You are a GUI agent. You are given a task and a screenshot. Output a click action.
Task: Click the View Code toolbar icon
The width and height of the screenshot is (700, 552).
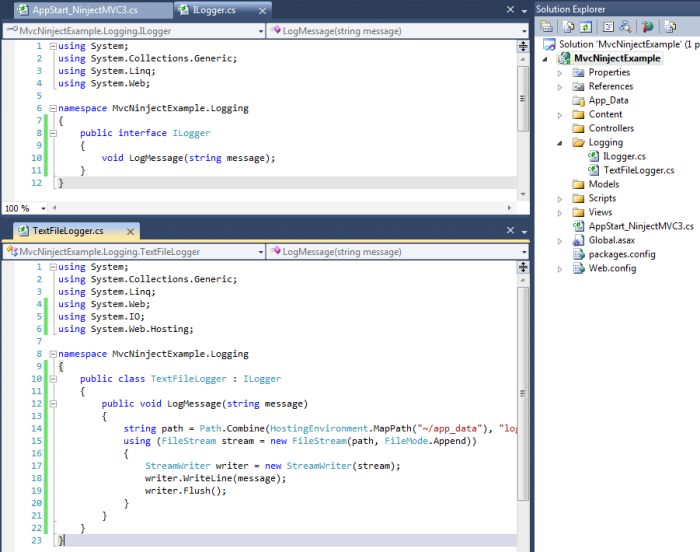(x=608, y=27)
